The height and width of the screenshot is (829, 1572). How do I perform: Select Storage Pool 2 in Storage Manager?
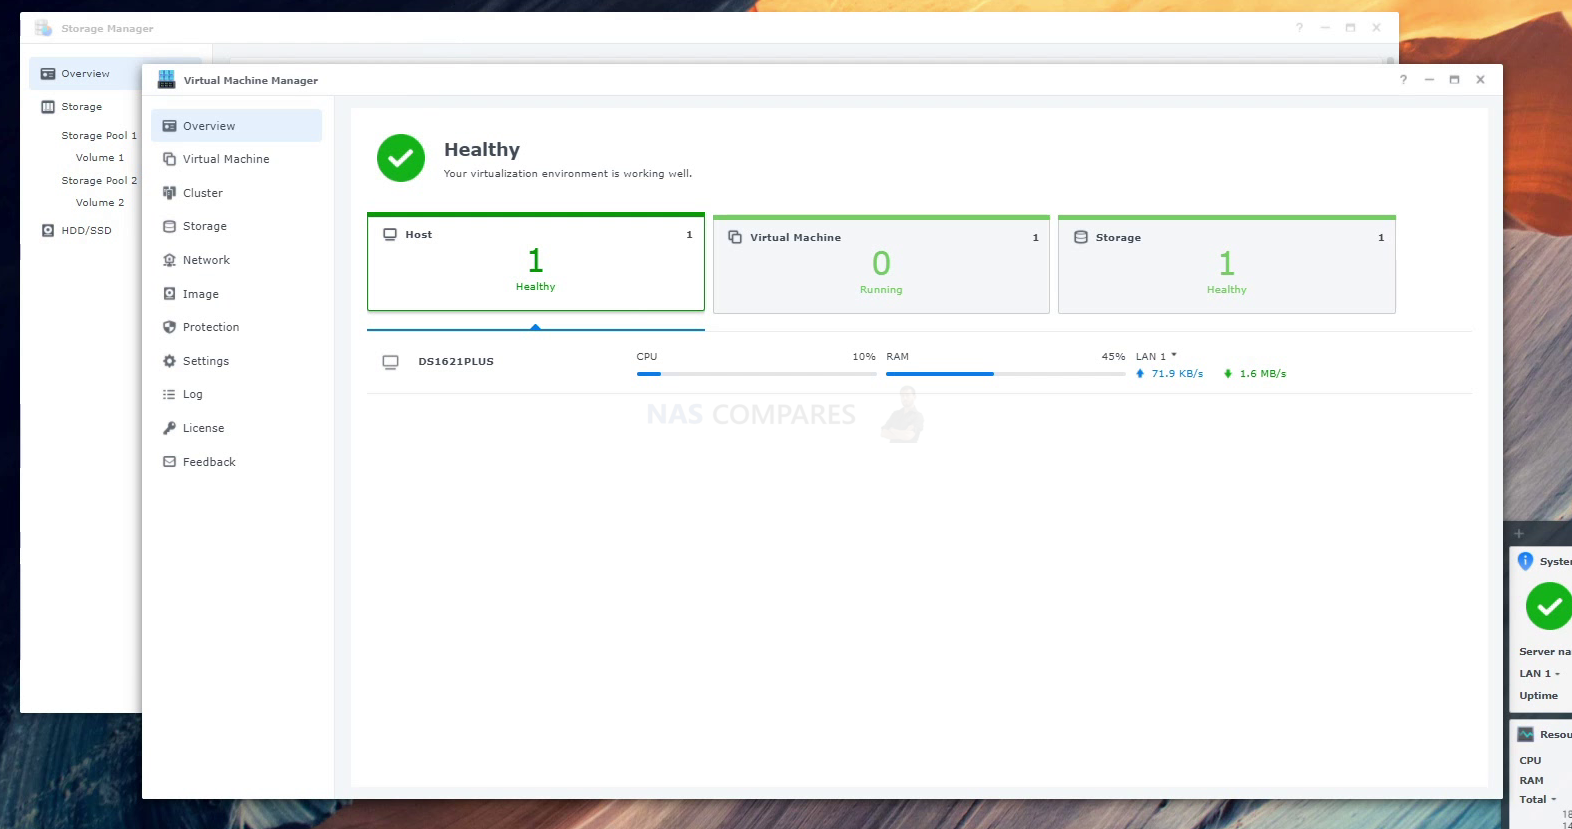[x=99, y=181]
